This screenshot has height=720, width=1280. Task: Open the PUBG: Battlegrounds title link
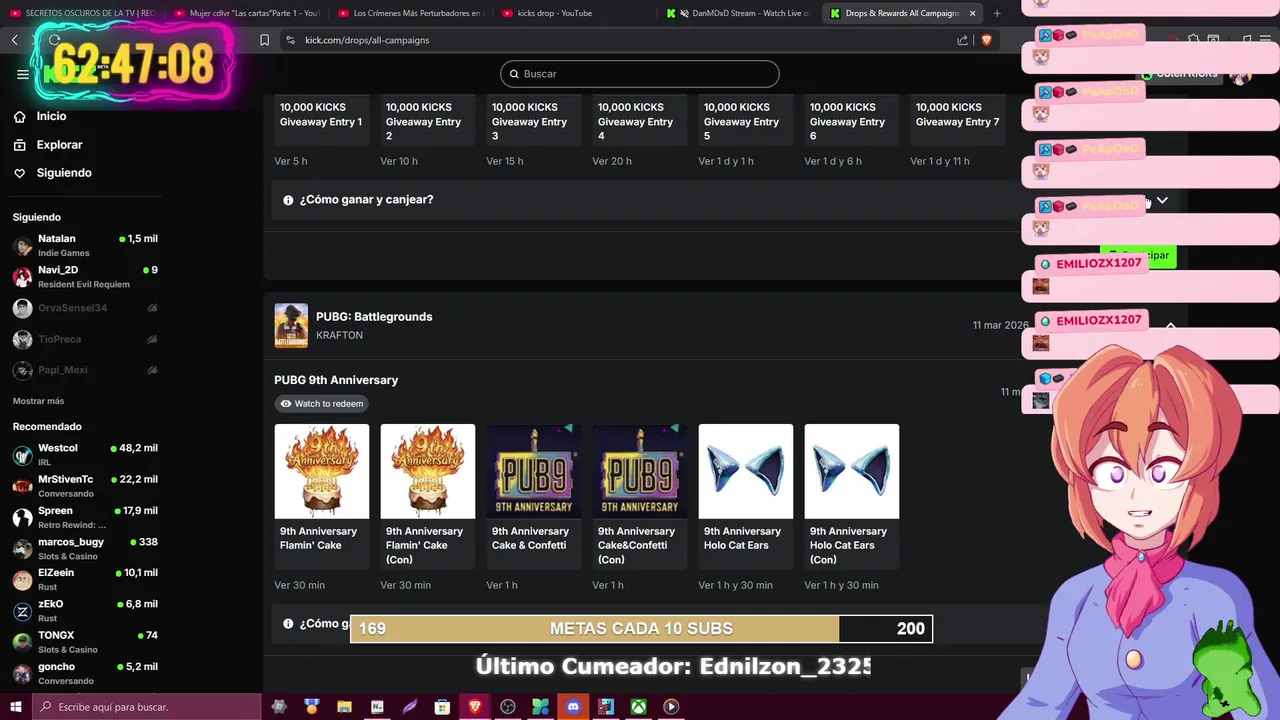click(x=374, y=317)
